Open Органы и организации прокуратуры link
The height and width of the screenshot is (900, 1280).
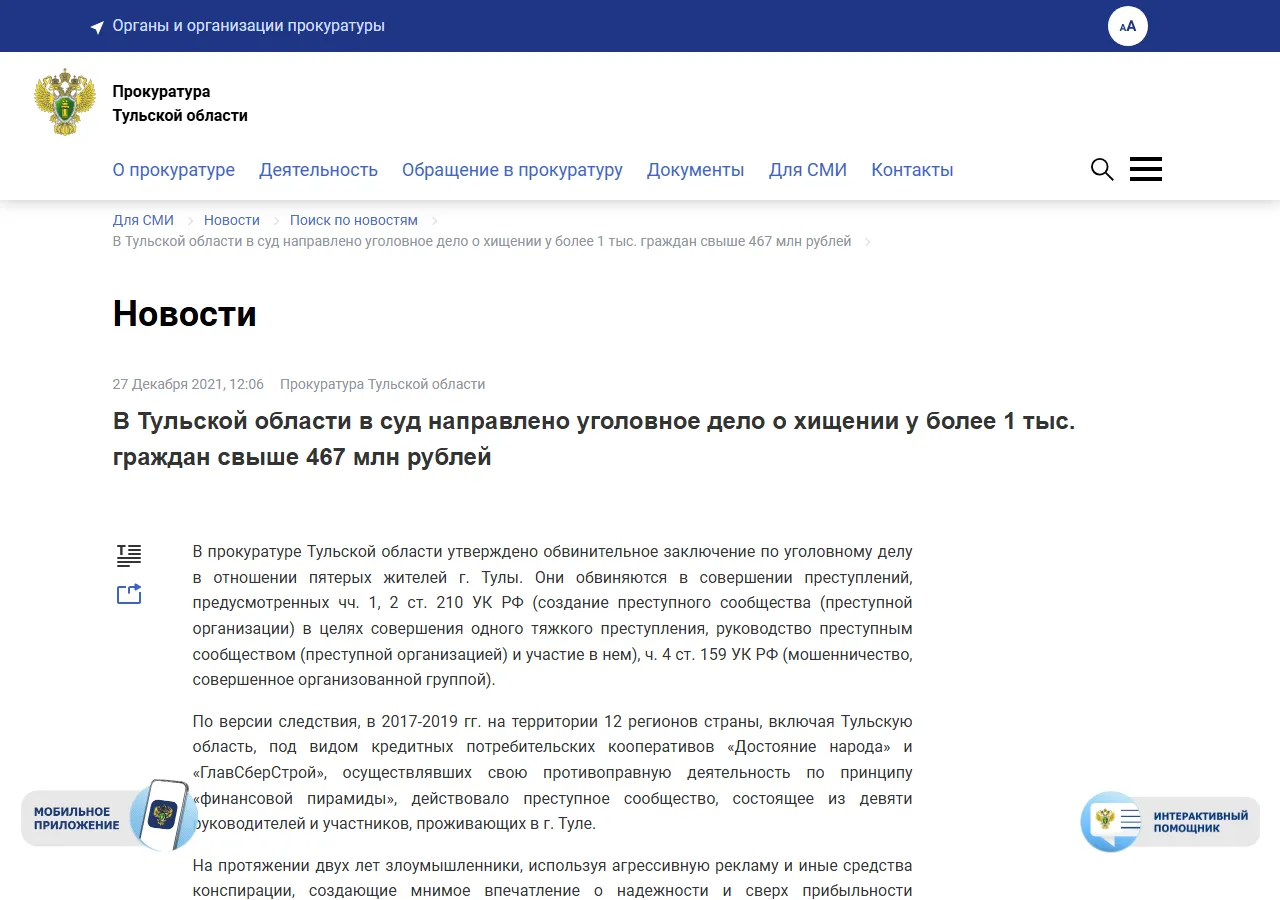(248, 26)
